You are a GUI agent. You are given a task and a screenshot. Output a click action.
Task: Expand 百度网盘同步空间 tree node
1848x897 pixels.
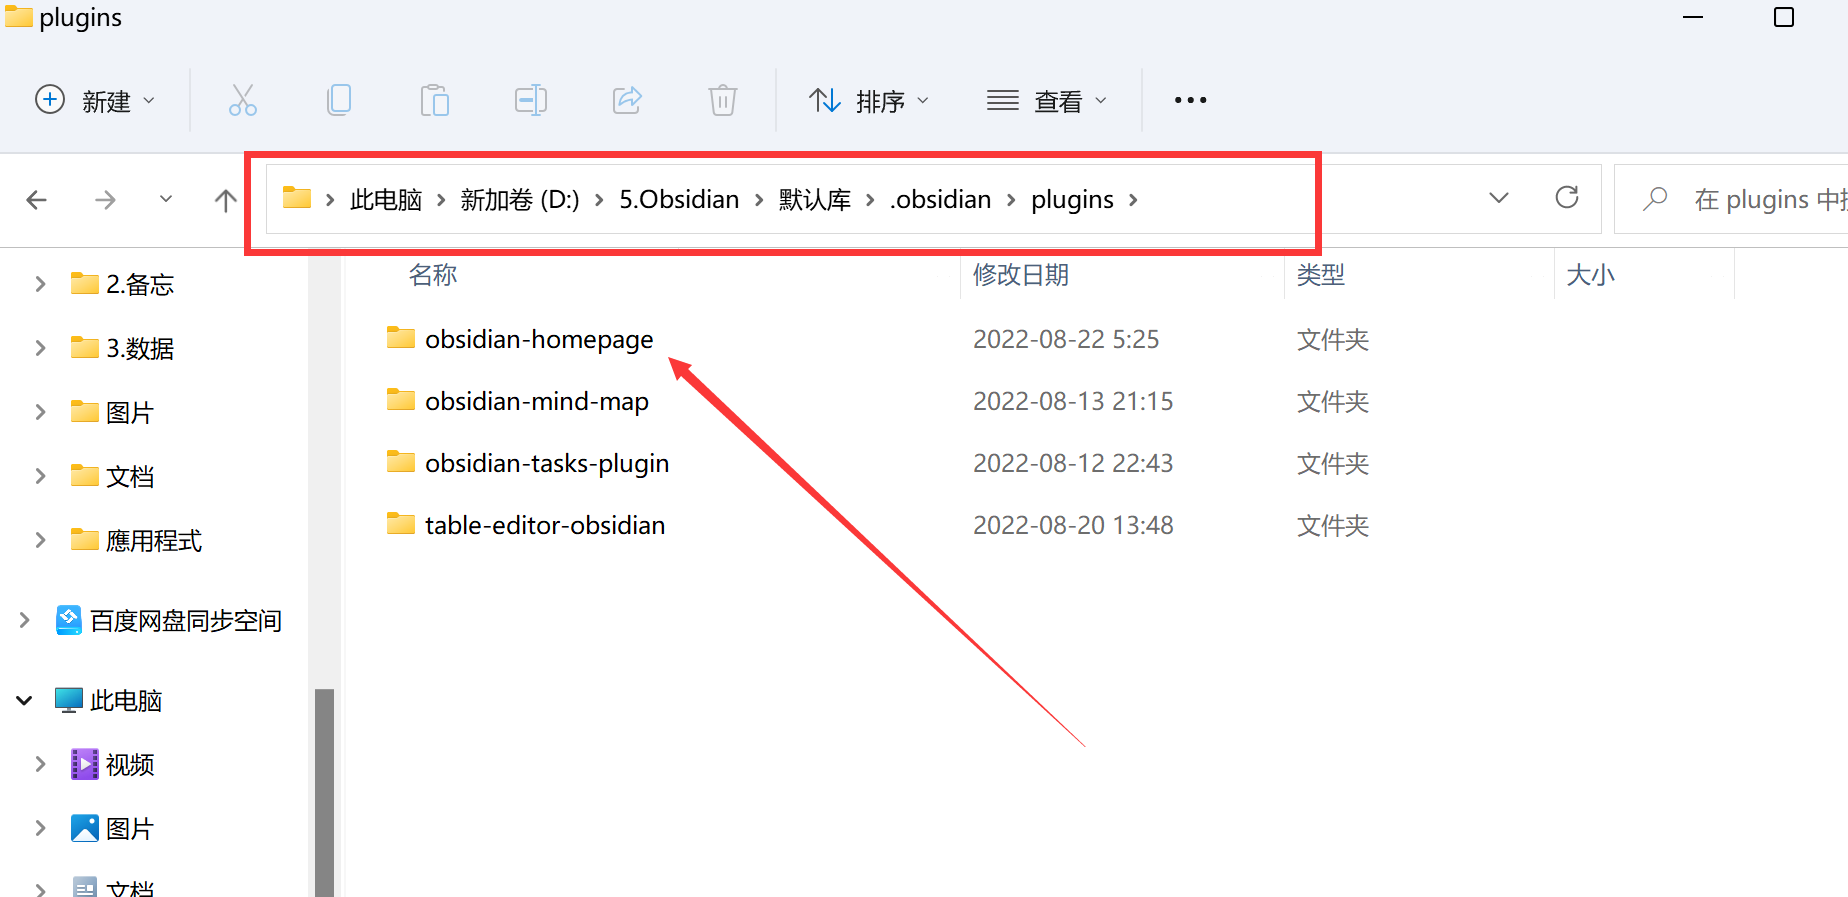point(24,620)
